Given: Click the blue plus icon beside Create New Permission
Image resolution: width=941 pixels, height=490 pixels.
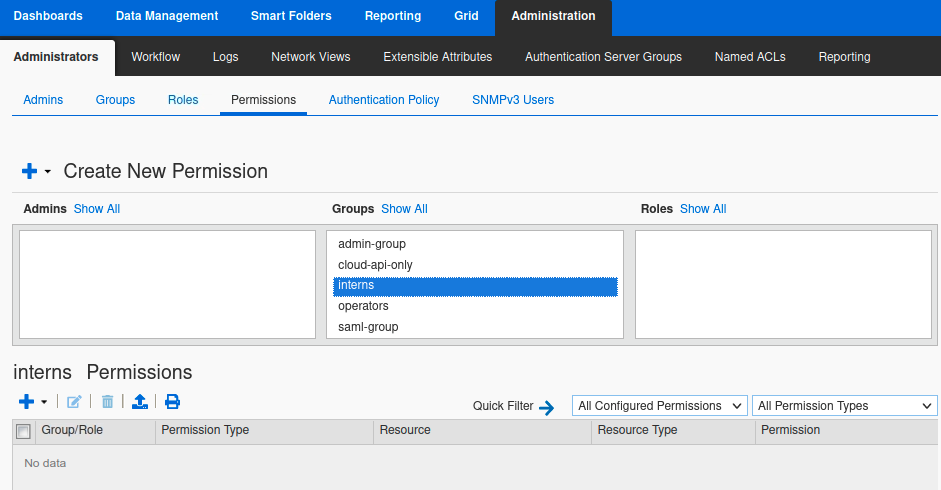Looking at the screenshot, I should tap(29, 172).
